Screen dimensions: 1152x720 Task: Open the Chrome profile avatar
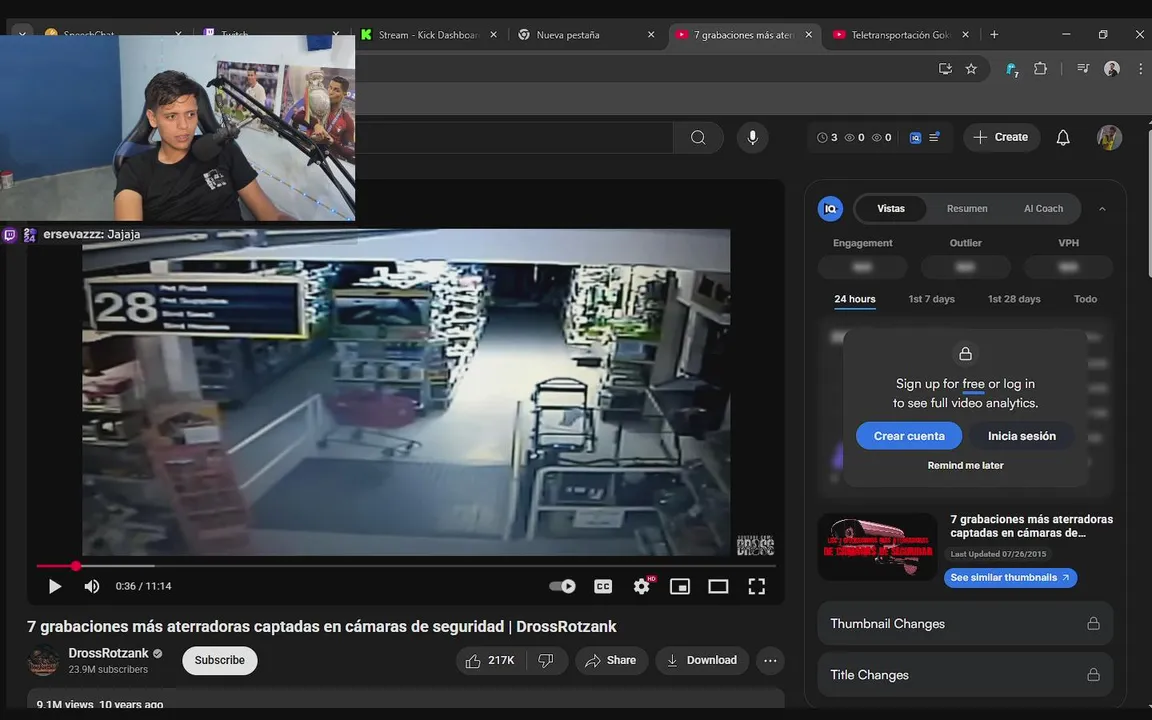[x=1112, y=68]
